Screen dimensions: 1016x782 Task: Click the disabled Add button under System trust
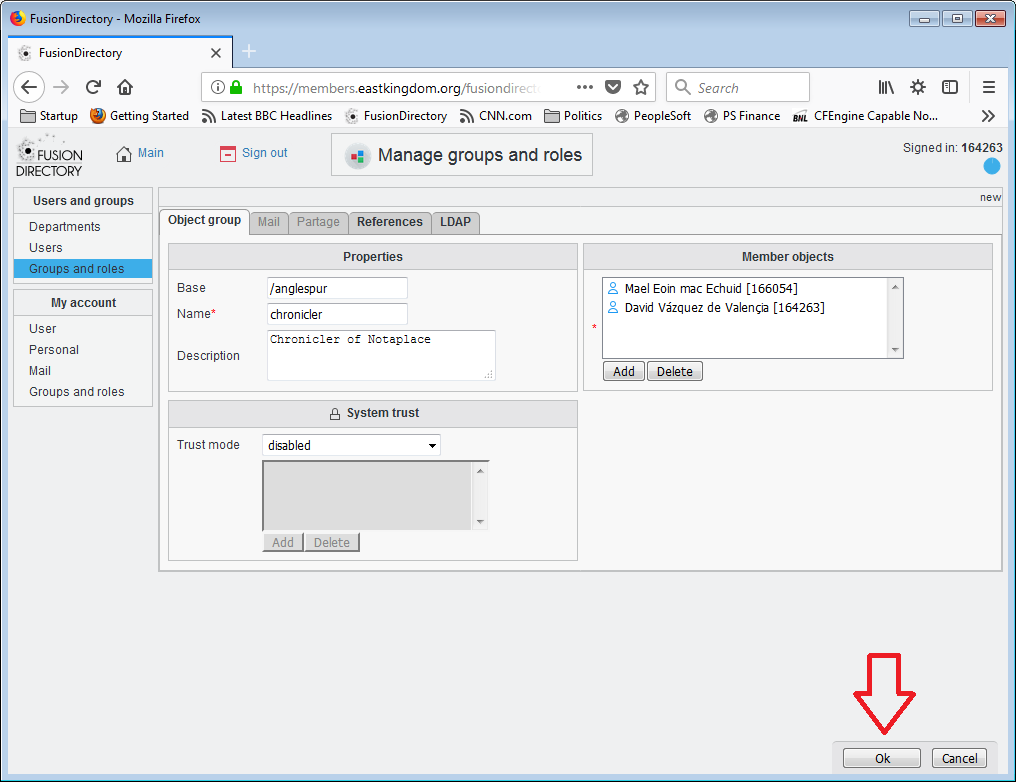(283, 542)
